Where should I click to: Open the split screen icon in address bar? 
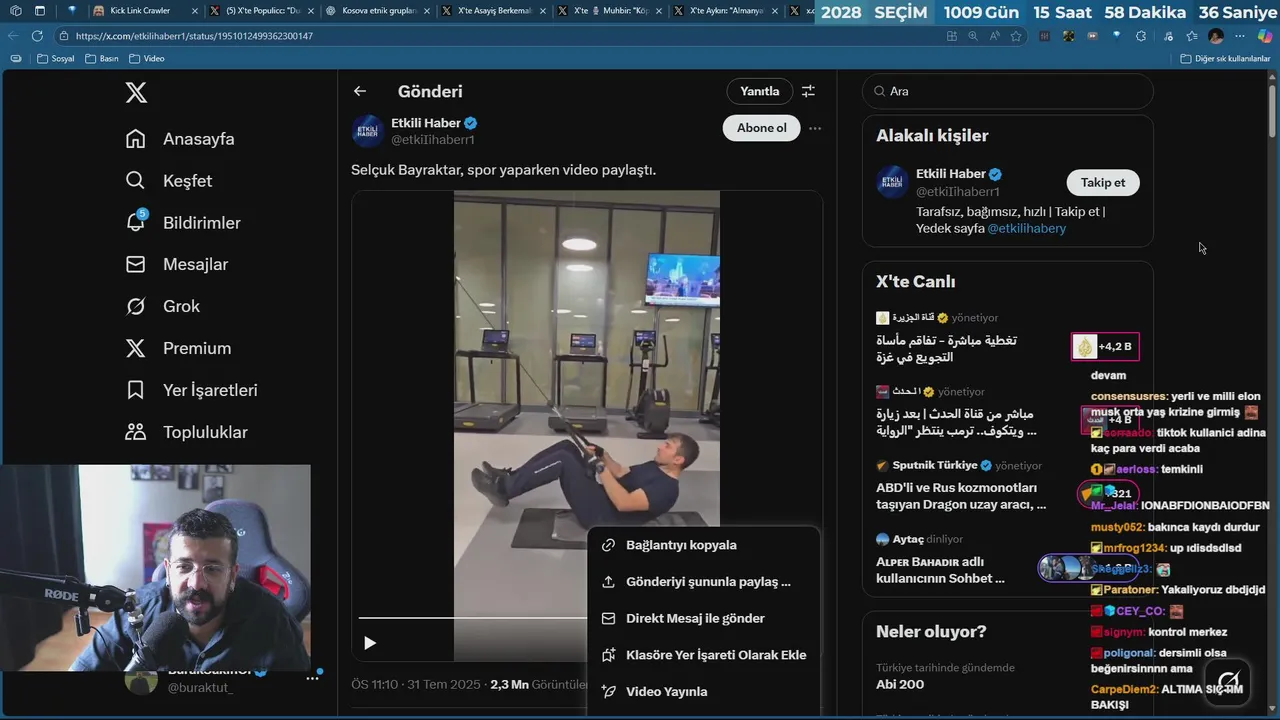point(952,36)
